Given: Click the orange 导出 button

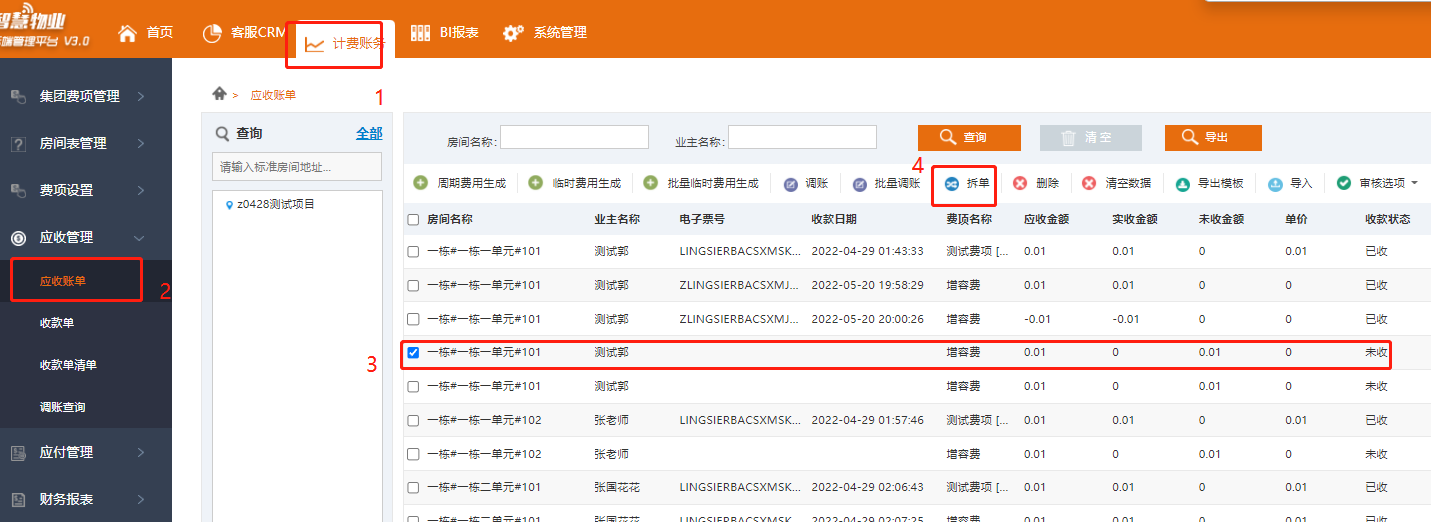Looking at the screenshot, I should (x=1213, y=137).
